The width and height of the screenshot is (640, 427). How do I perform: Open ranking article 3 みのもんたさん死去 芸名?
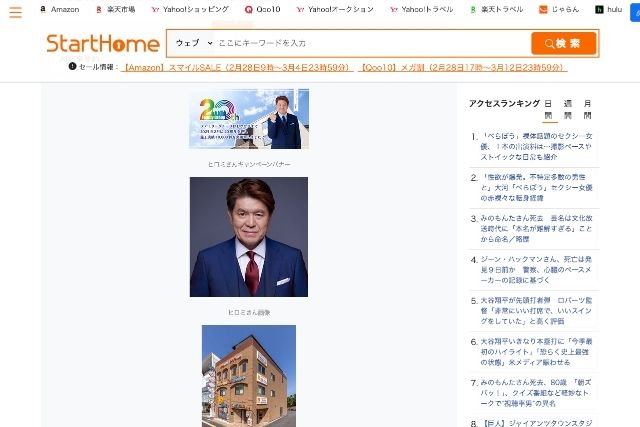tap(536, 229)
